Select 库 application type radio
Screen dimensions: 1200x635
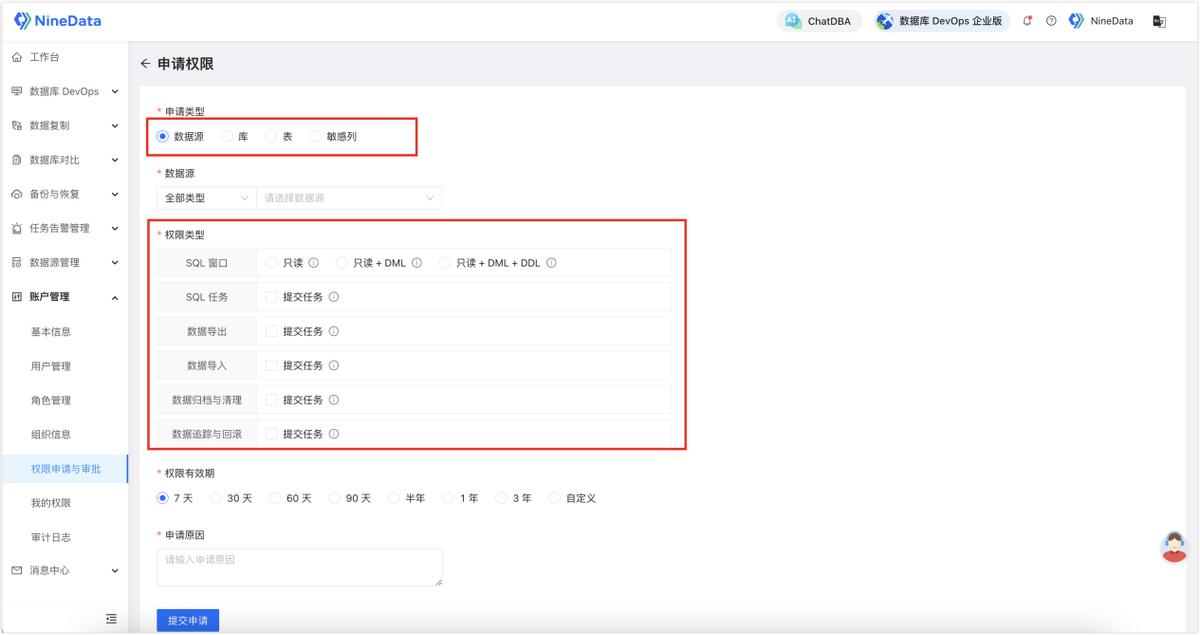click(227, 136)
